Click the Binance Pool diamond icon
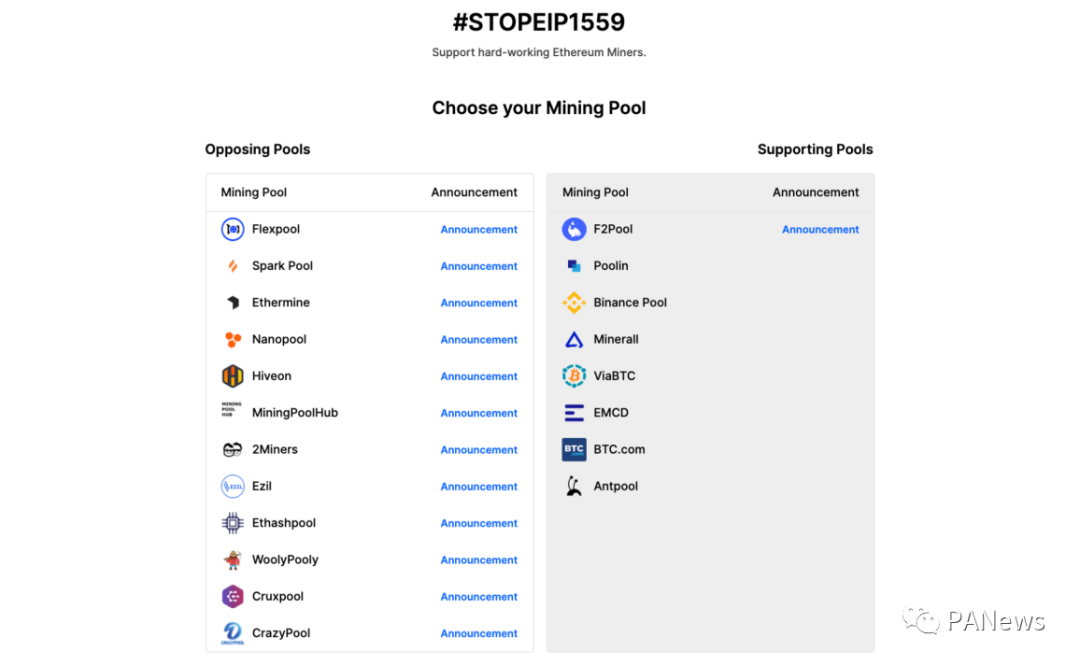This screenshot has width=1080, height=665. click(574, 302)
